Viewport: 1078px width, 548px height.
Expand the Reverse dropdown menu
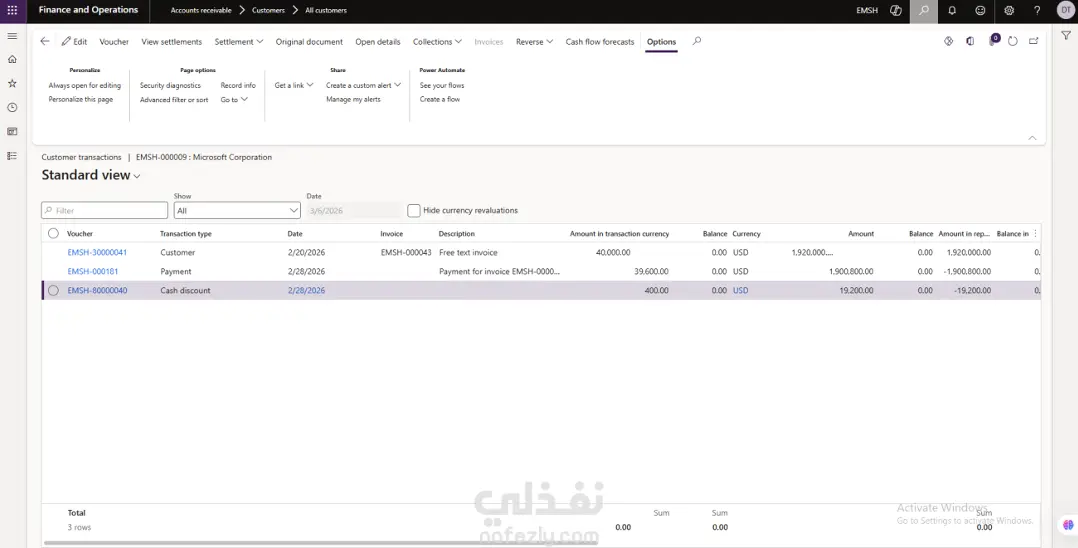(535, 41)
